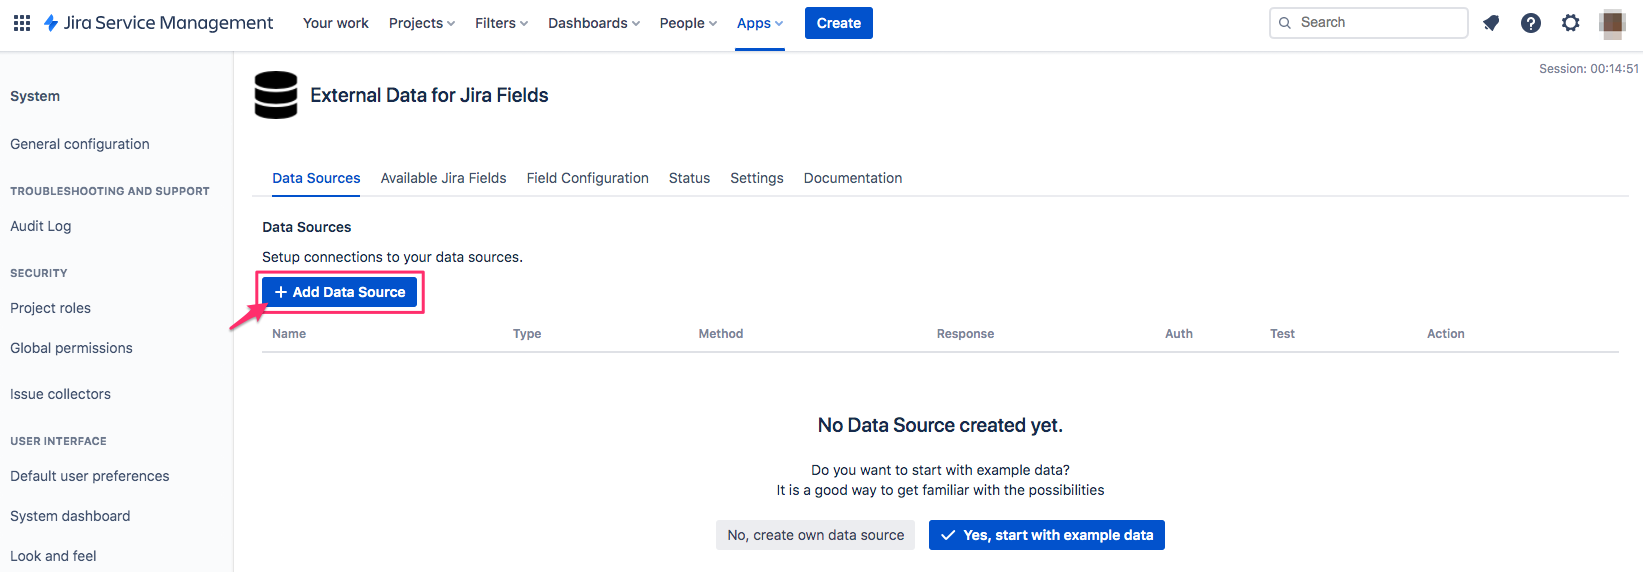Click the Auth column header
The width and height of the screenshot is (1643, 572).
[x=1179, y=334]
